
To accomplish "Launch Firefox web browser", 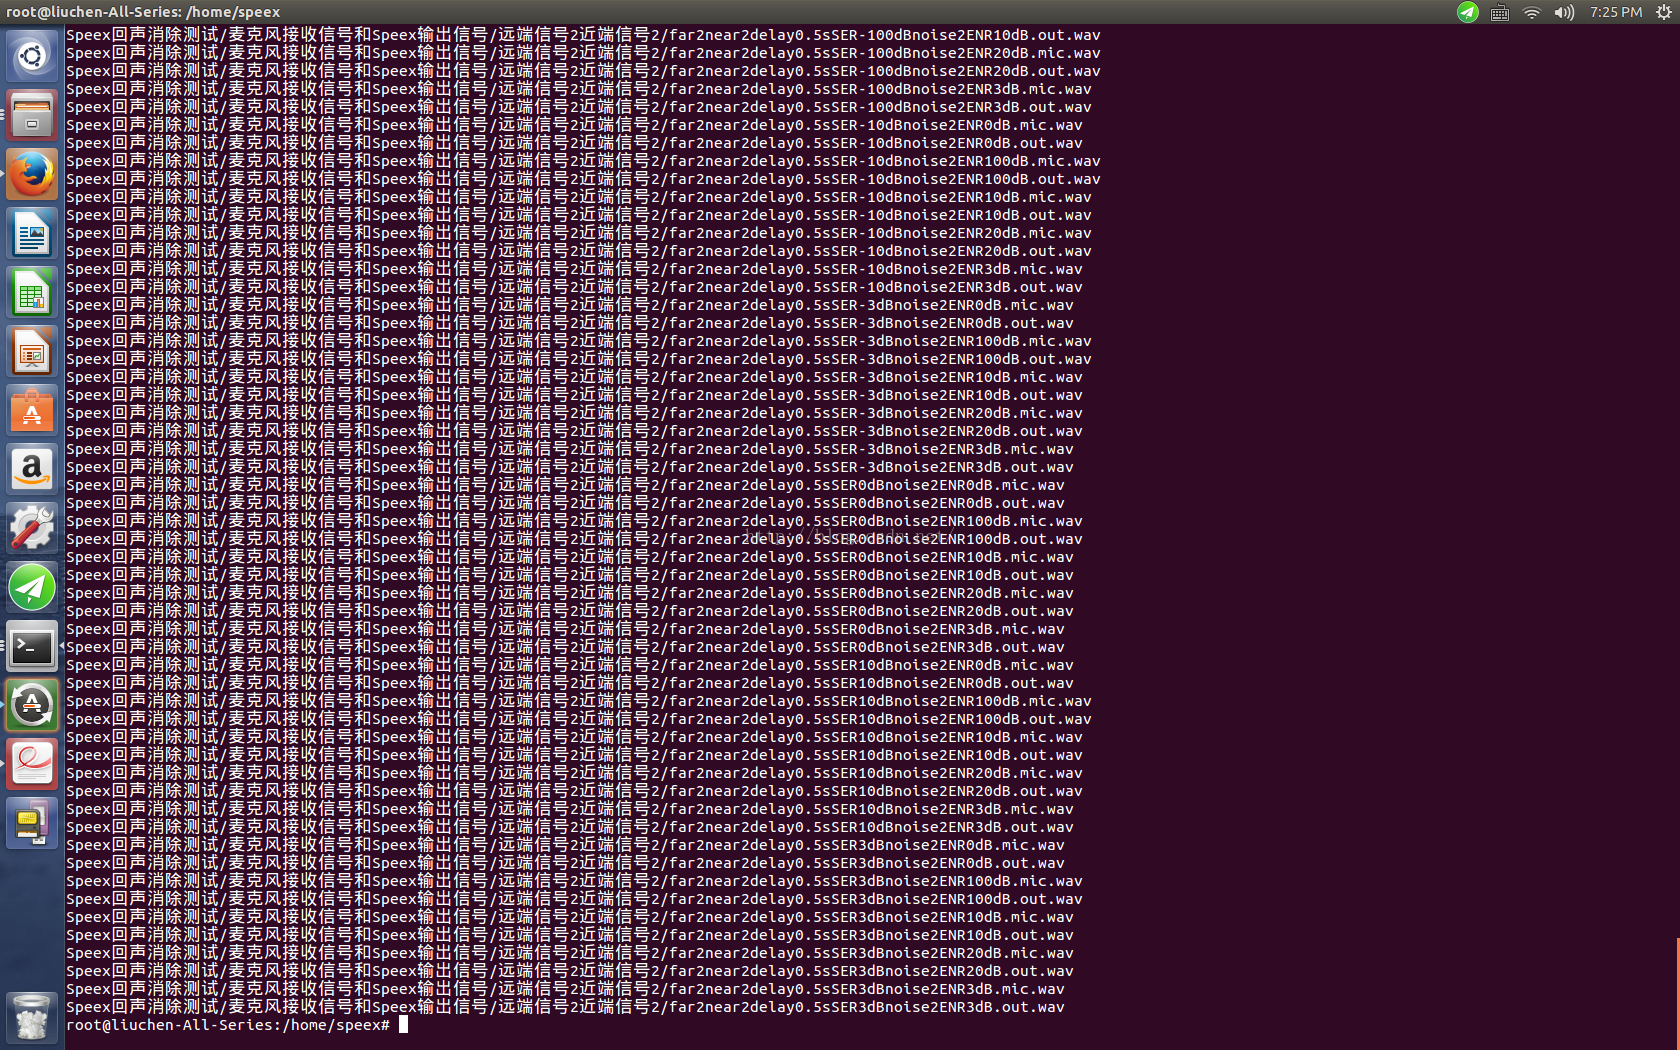I will click(32, 174).
